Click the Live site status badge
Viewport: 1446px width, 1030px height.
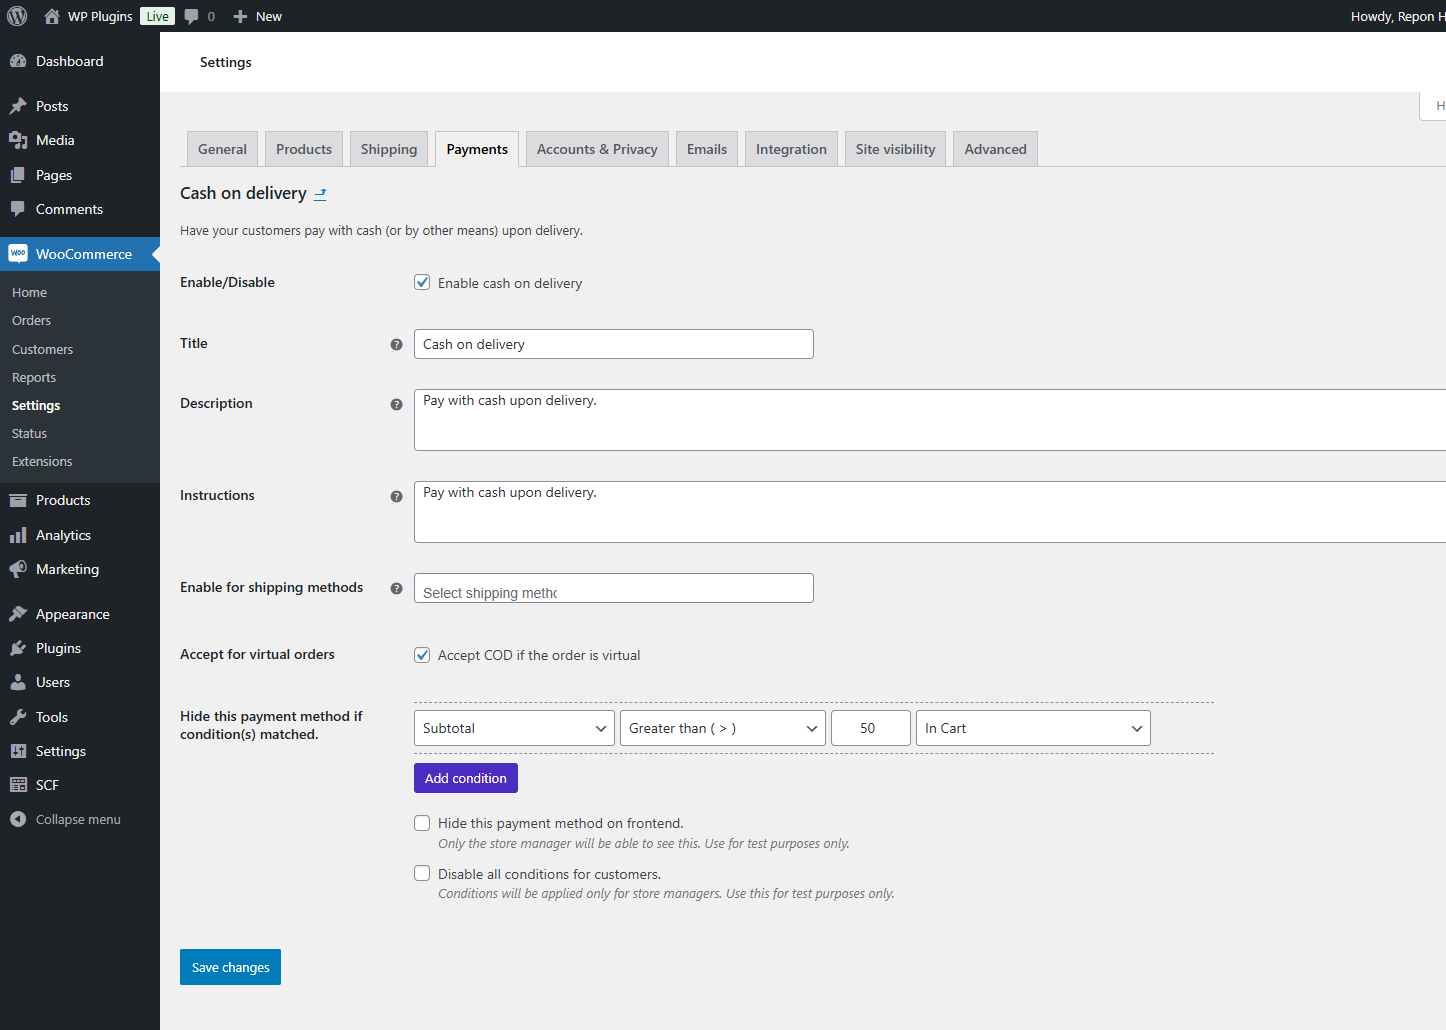click(x=158, y=16)
